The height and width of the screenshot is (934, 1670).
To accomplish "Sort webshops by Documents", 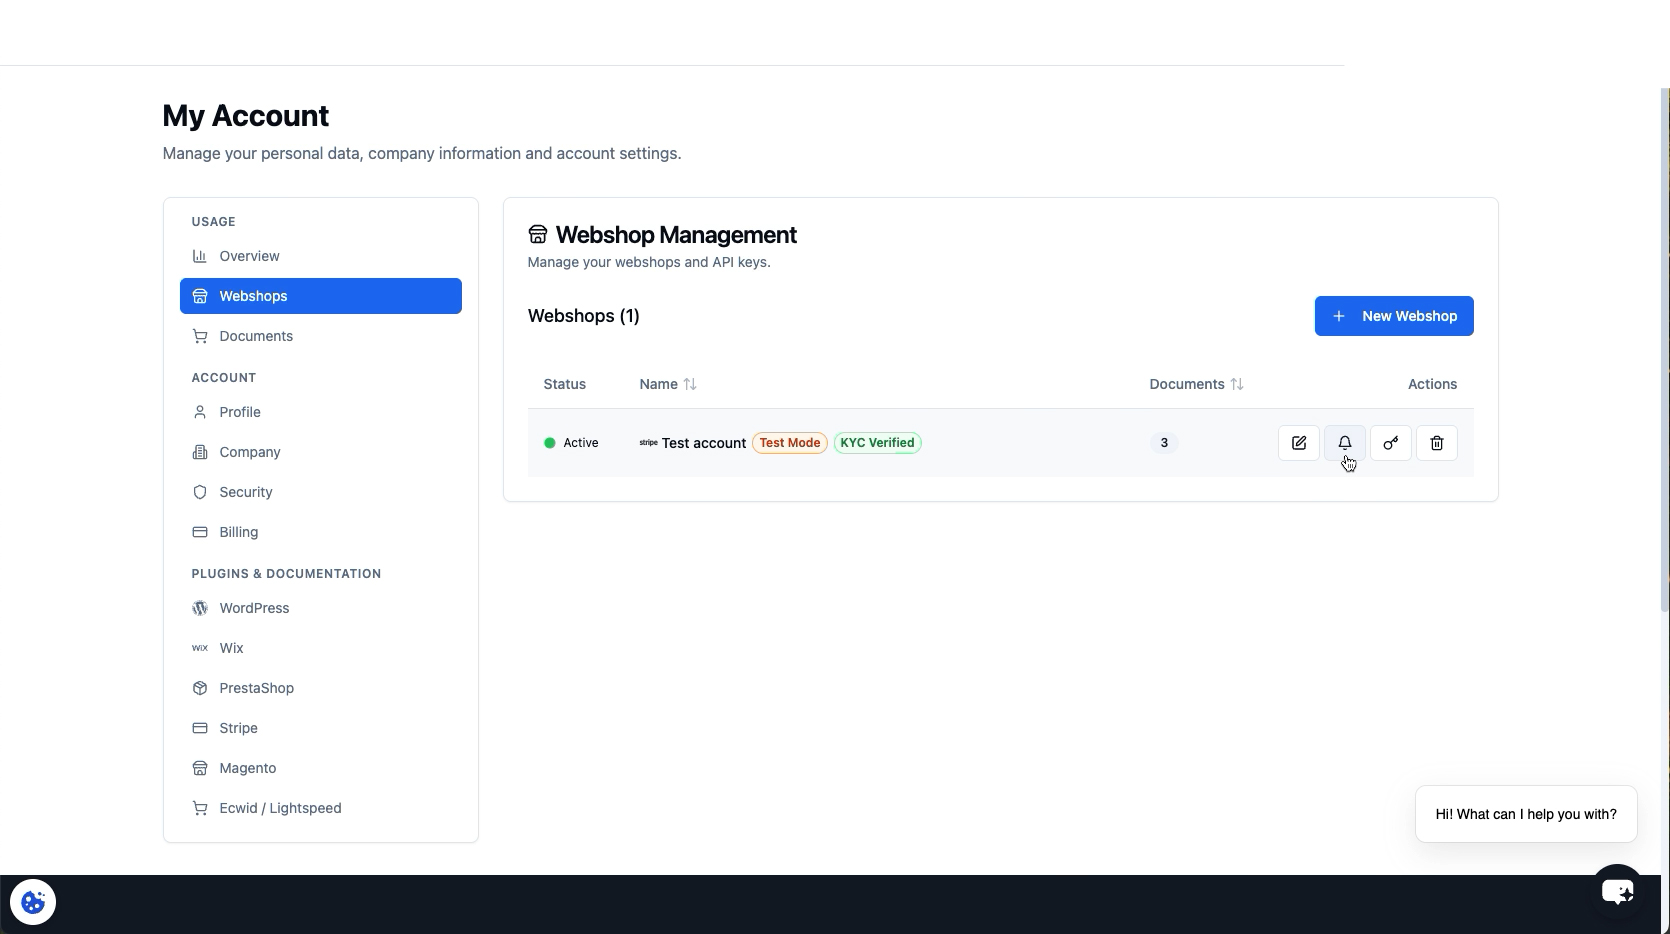I will (1196, 384).
